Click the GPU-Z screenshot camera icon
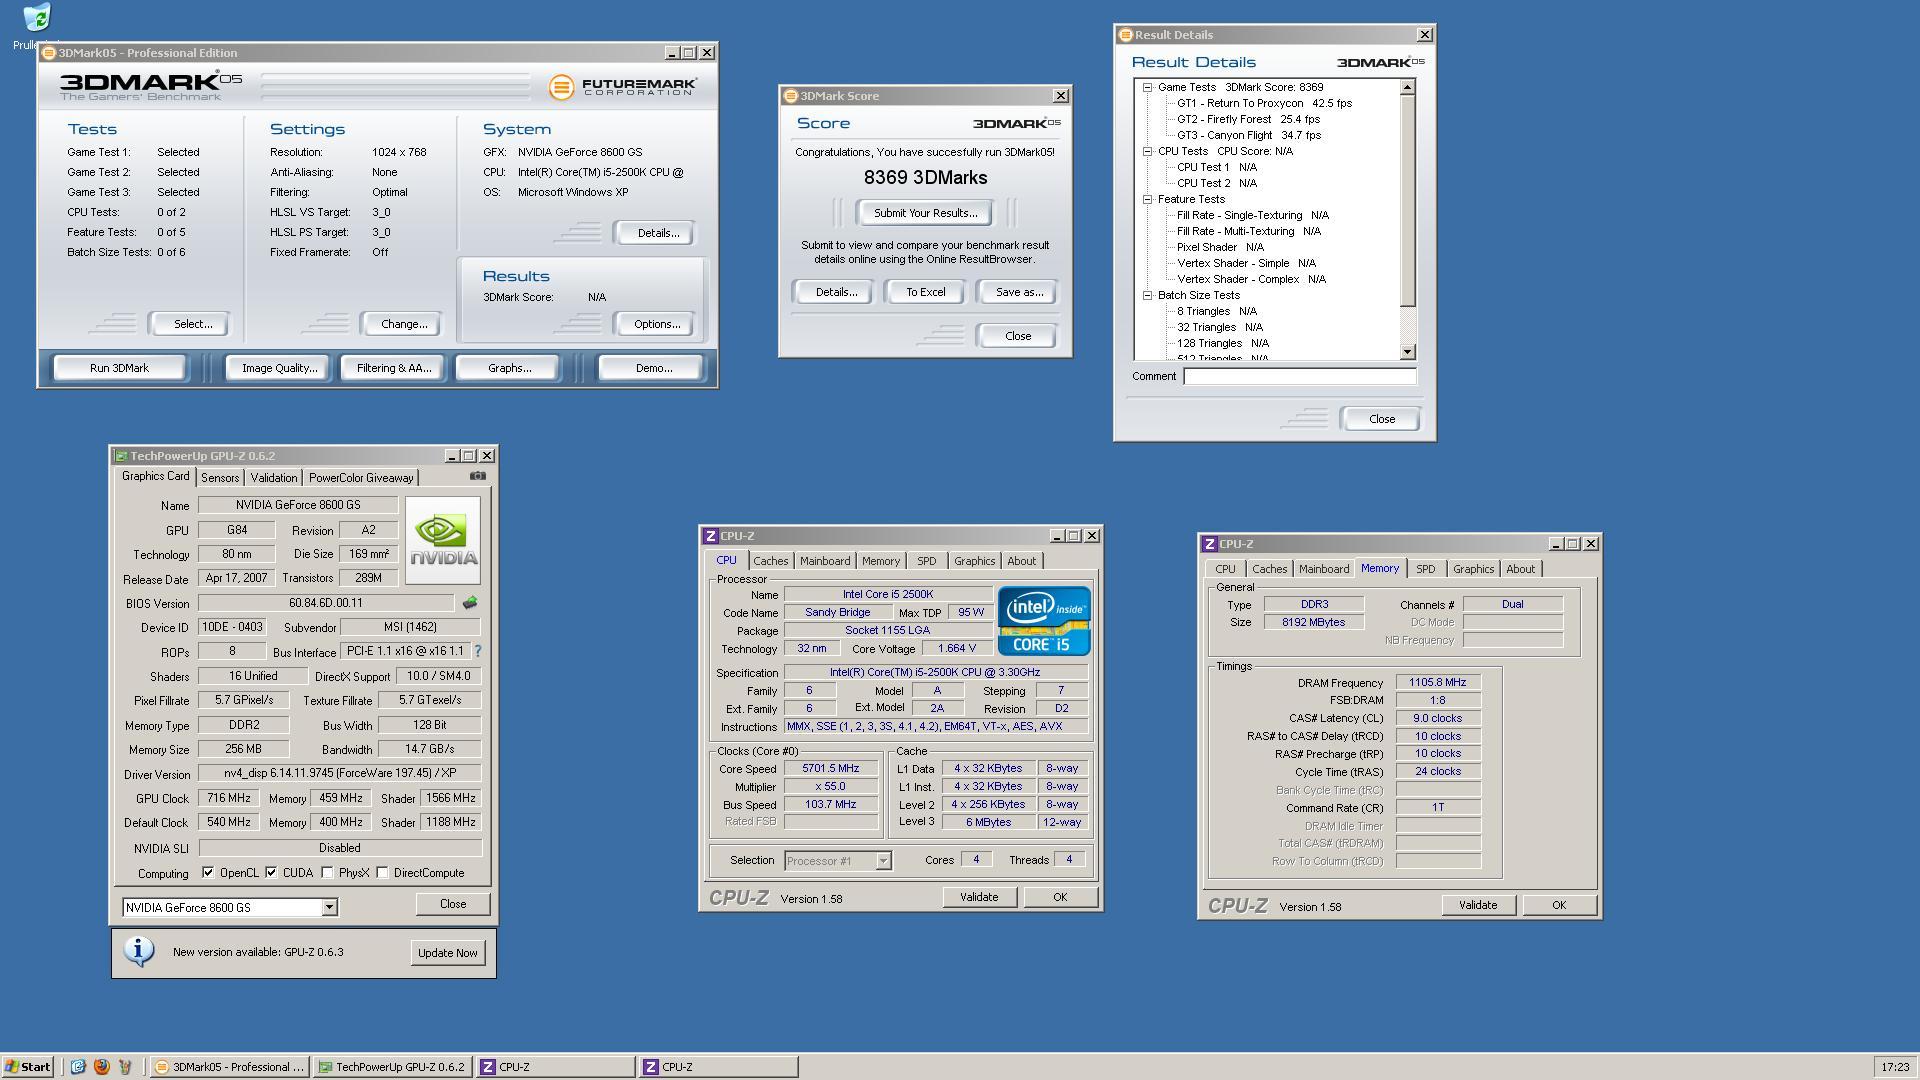 pyautogui.click(x=478, y=476)
